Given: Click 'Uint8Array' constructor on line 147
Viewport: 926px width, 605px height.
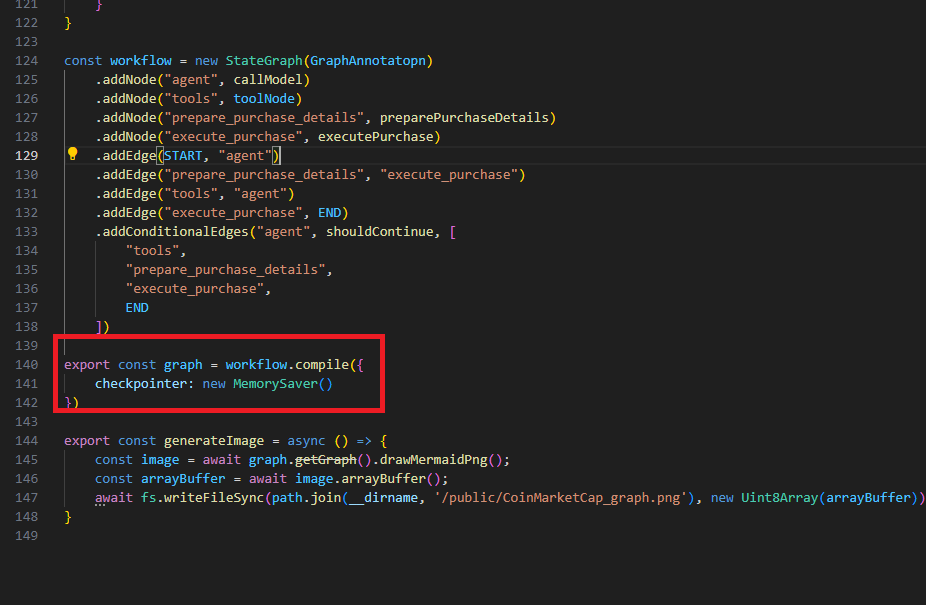Looking at the screenshot, I should click(780, 498).
